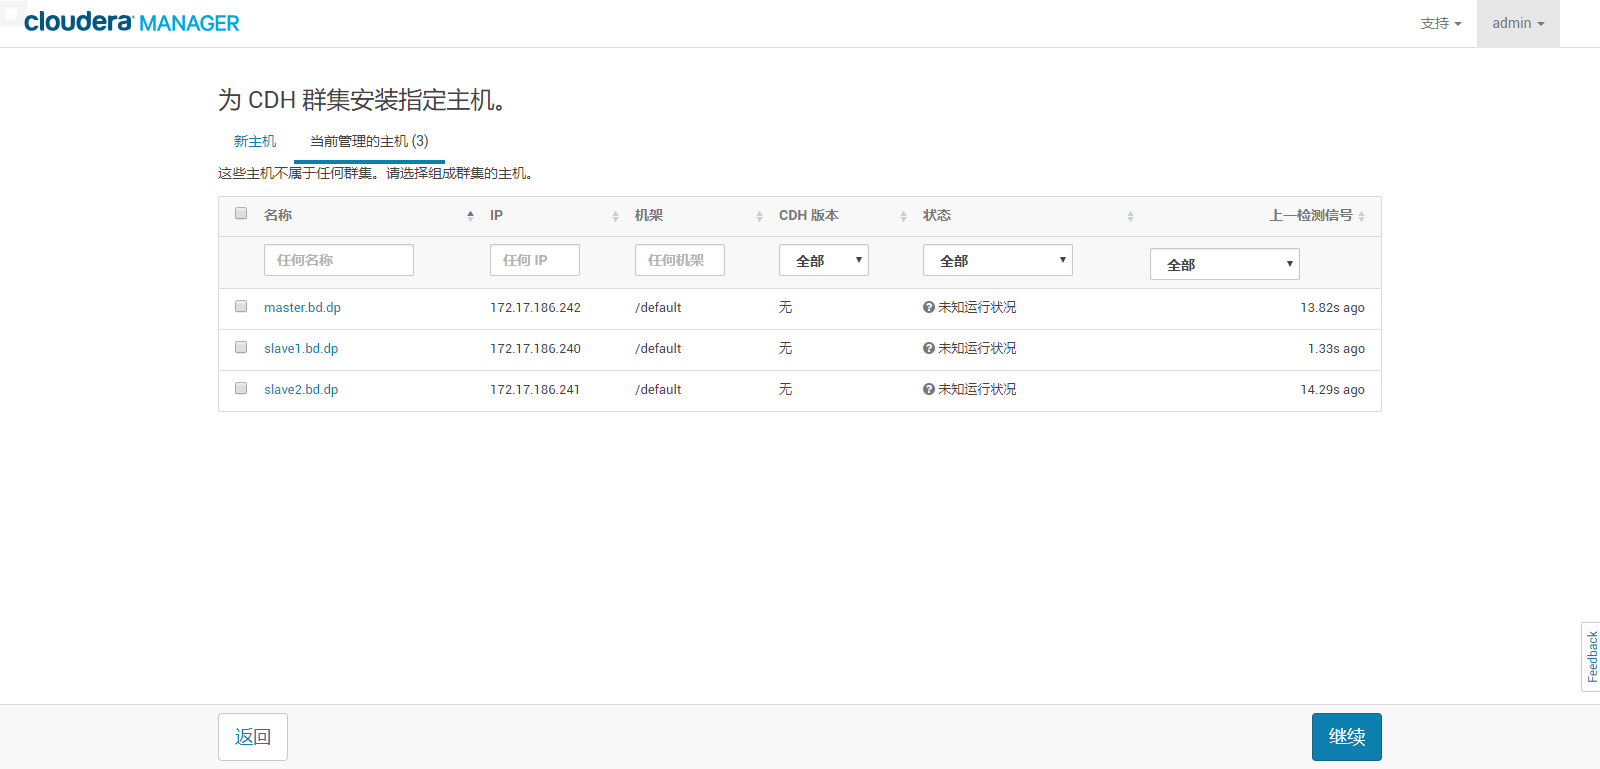Click /default rack of slave2.bd.dp
The width and height of the screenshot is (1600, 769).
(x=658, y=389)
